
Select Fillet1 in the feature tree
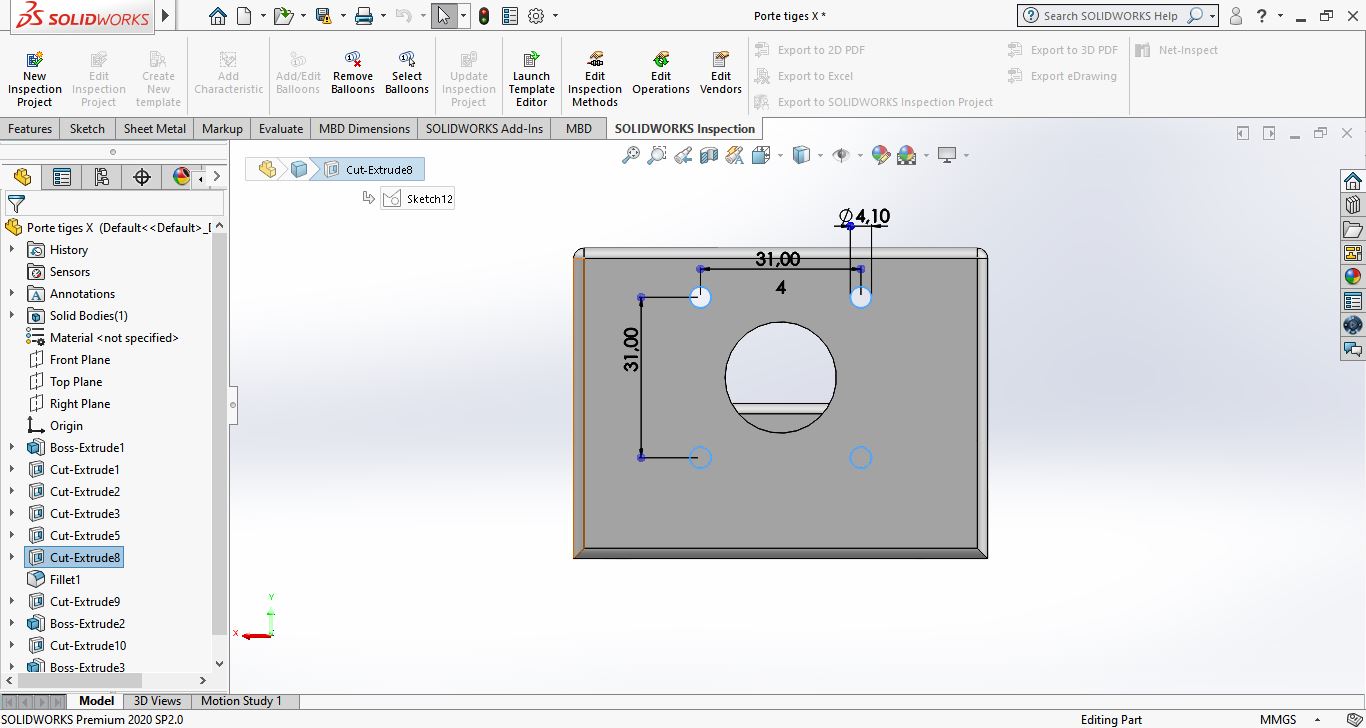pyautogui.click(x=65, y=580)
